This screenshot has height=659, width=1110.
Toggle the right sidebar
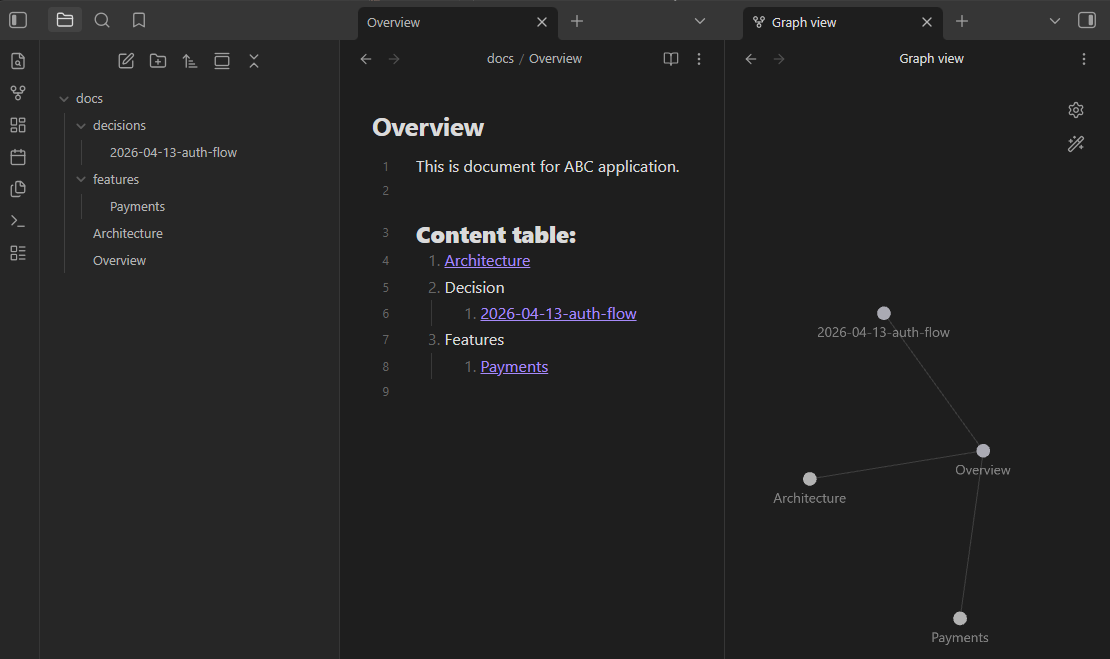point(1087,21)
